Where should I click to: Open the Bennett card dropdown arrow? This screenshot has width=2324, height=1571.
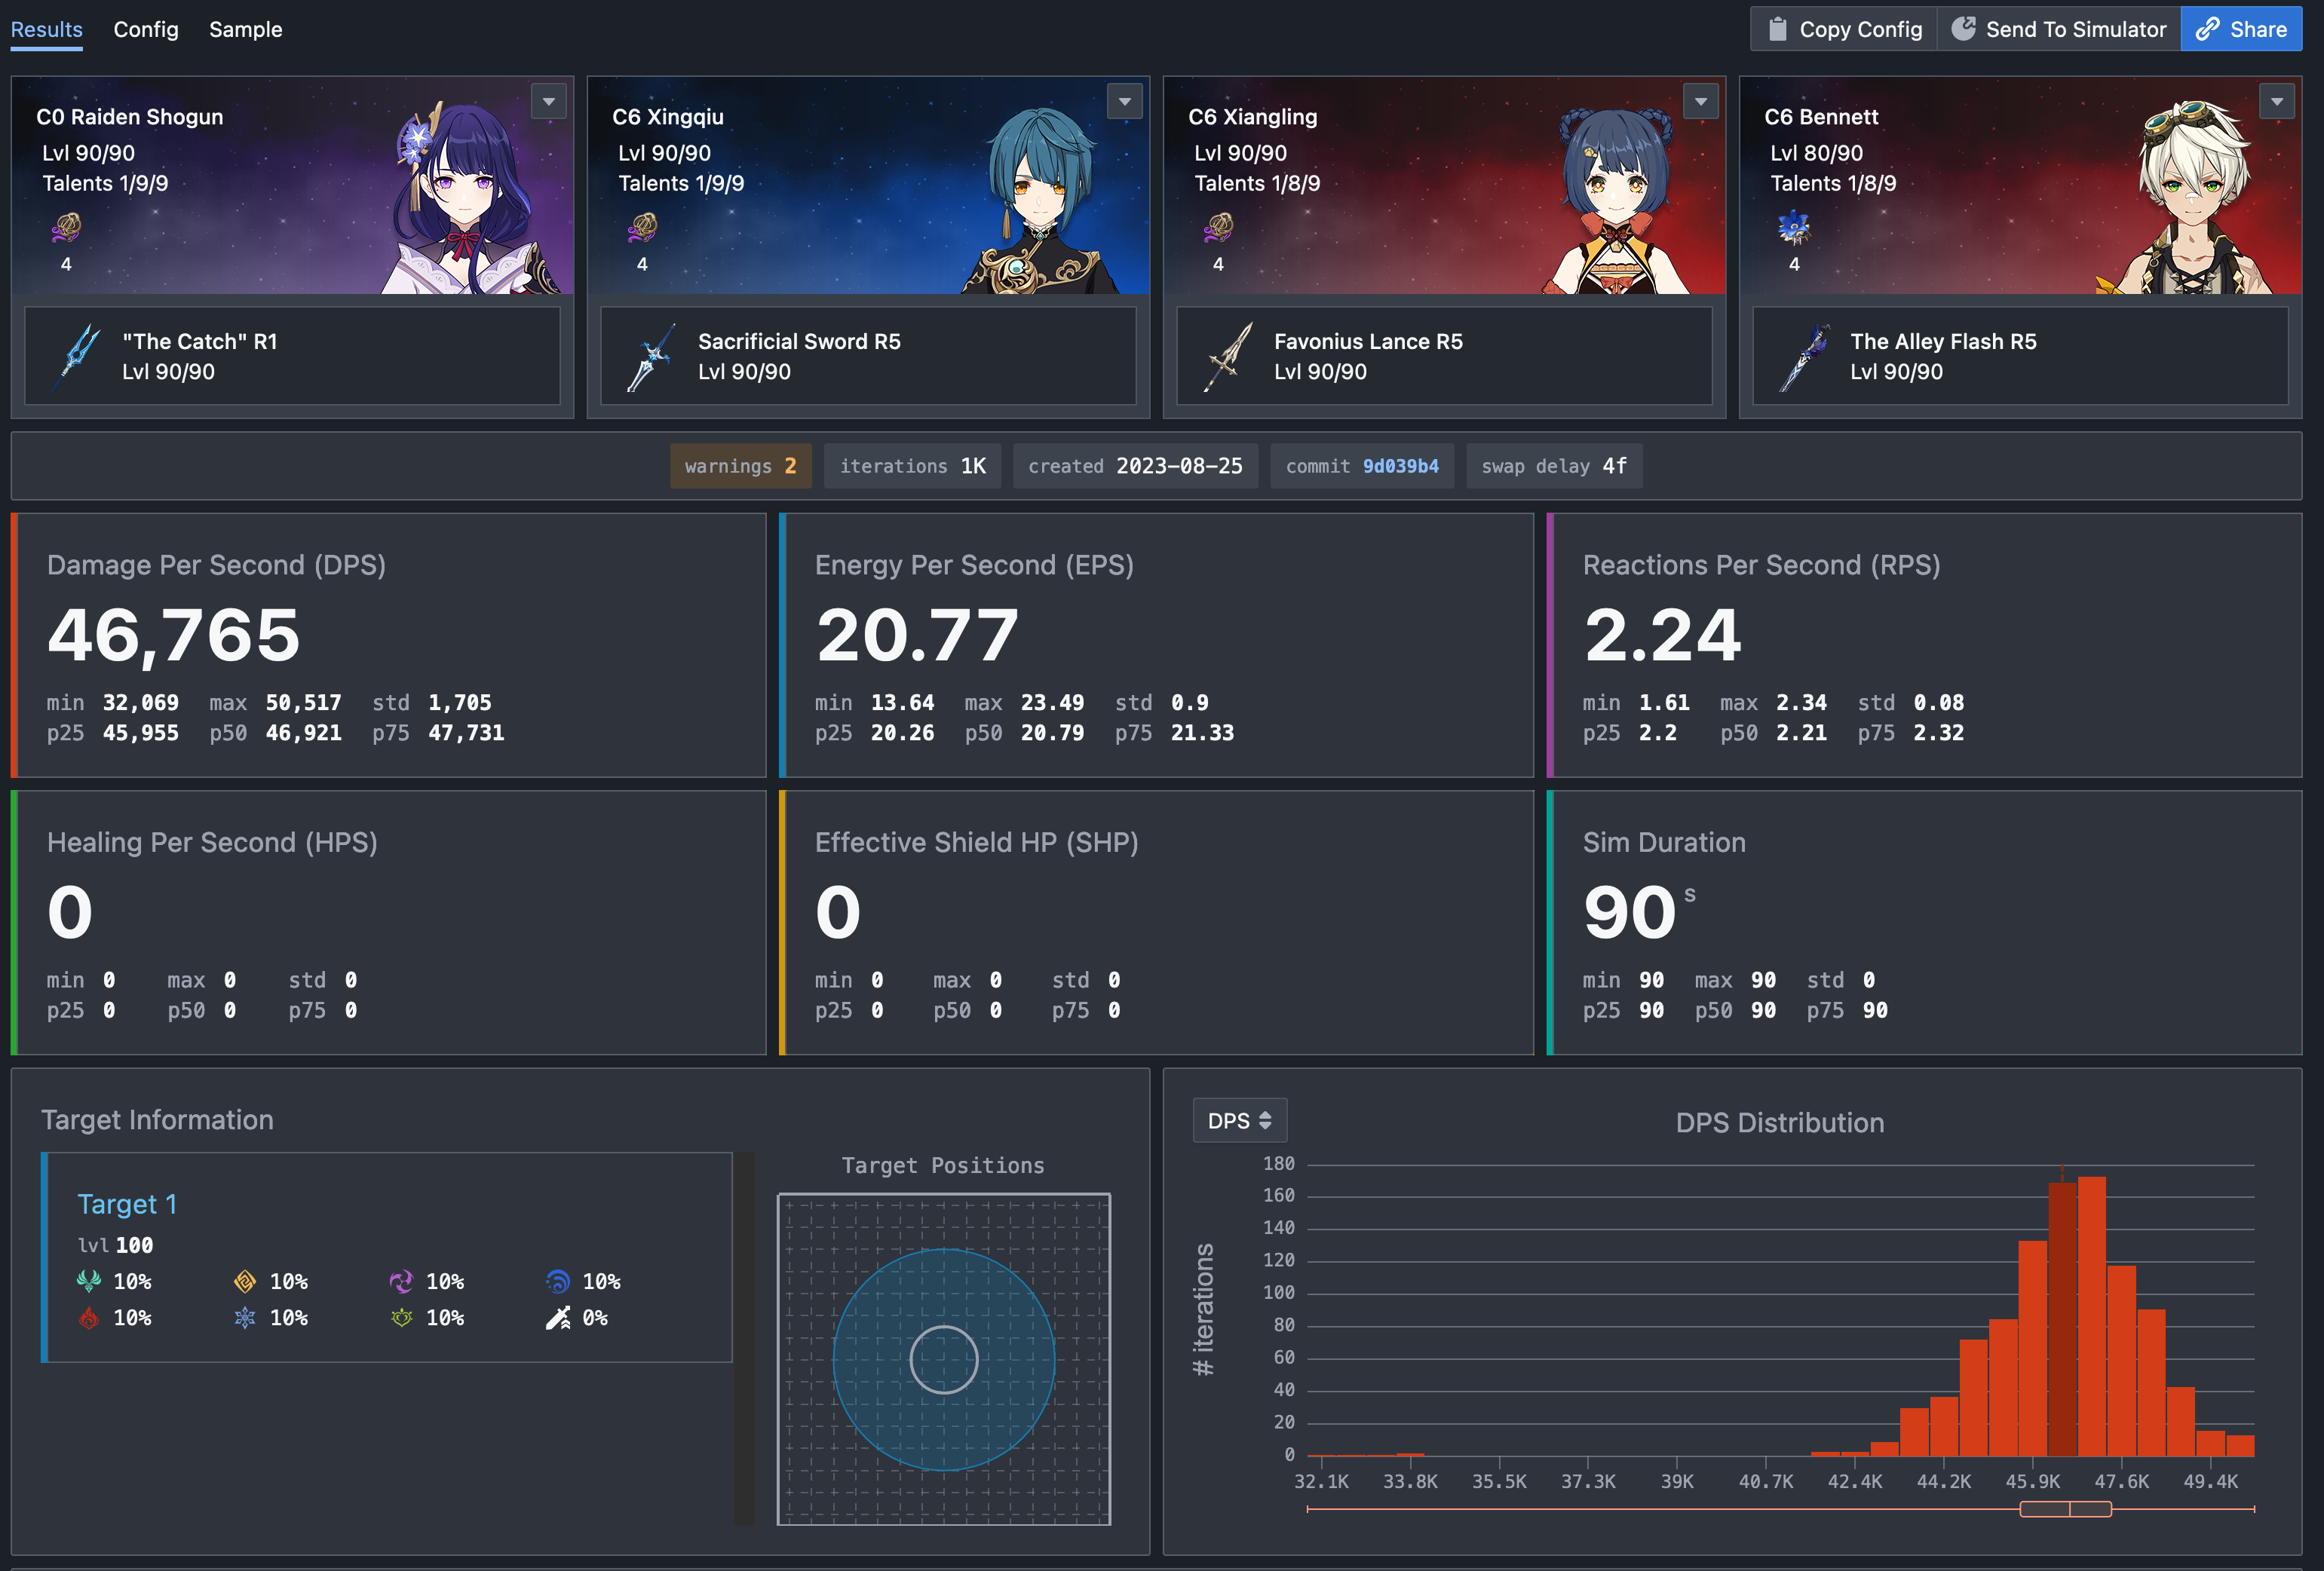[x=2276, y=101]
